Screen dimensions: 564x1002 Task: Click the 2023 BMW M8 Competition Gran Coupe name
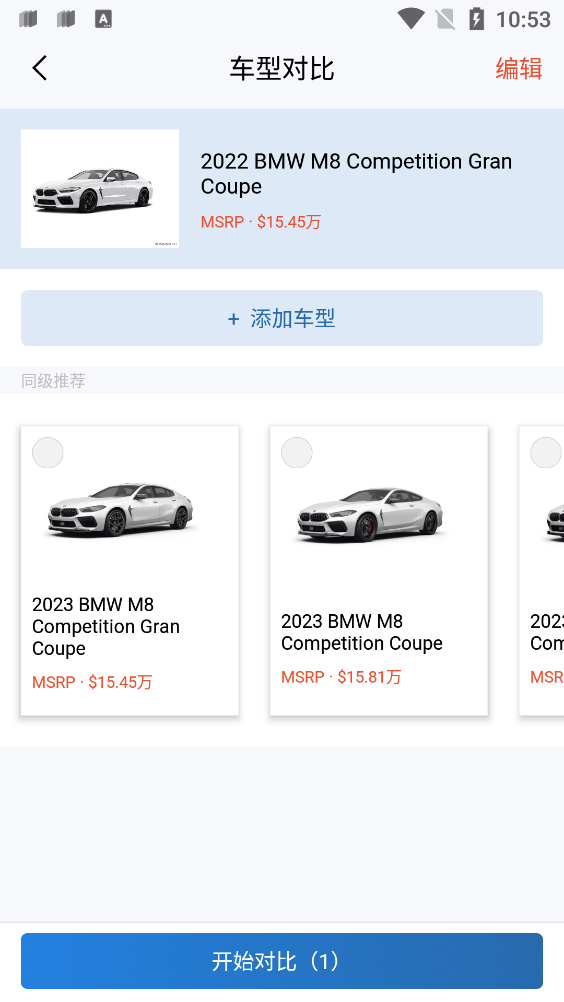pyautogui.click(x=105, y=626)
